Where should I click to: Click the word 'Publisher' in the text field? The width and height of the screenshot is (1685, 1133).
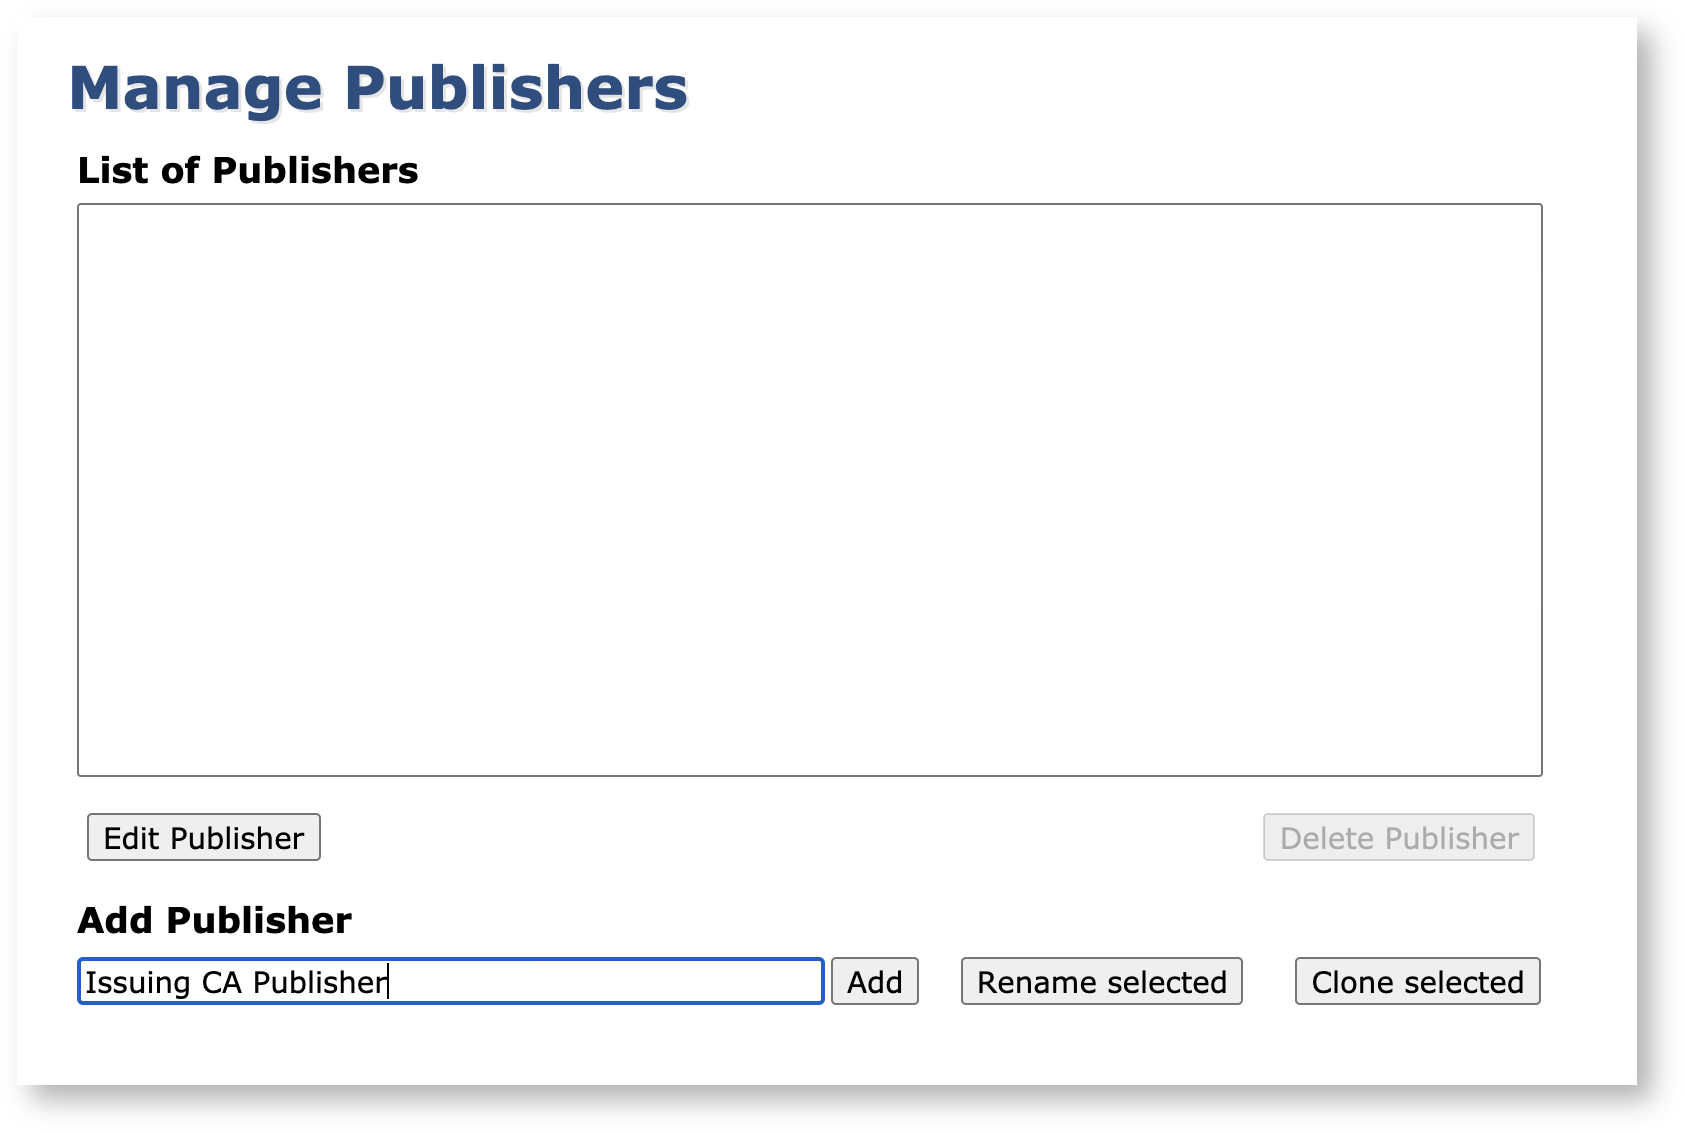[319, 982]
